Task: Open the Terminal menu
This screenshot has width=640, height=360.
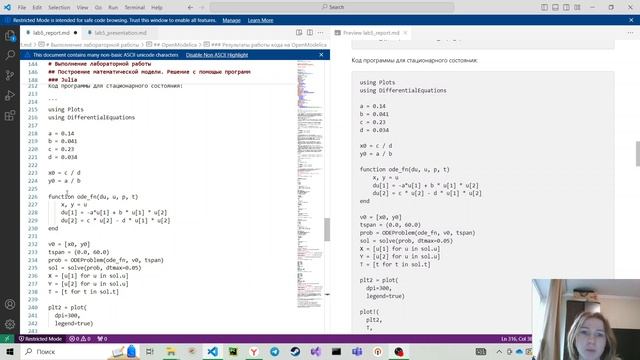Action: pos(135,7)
